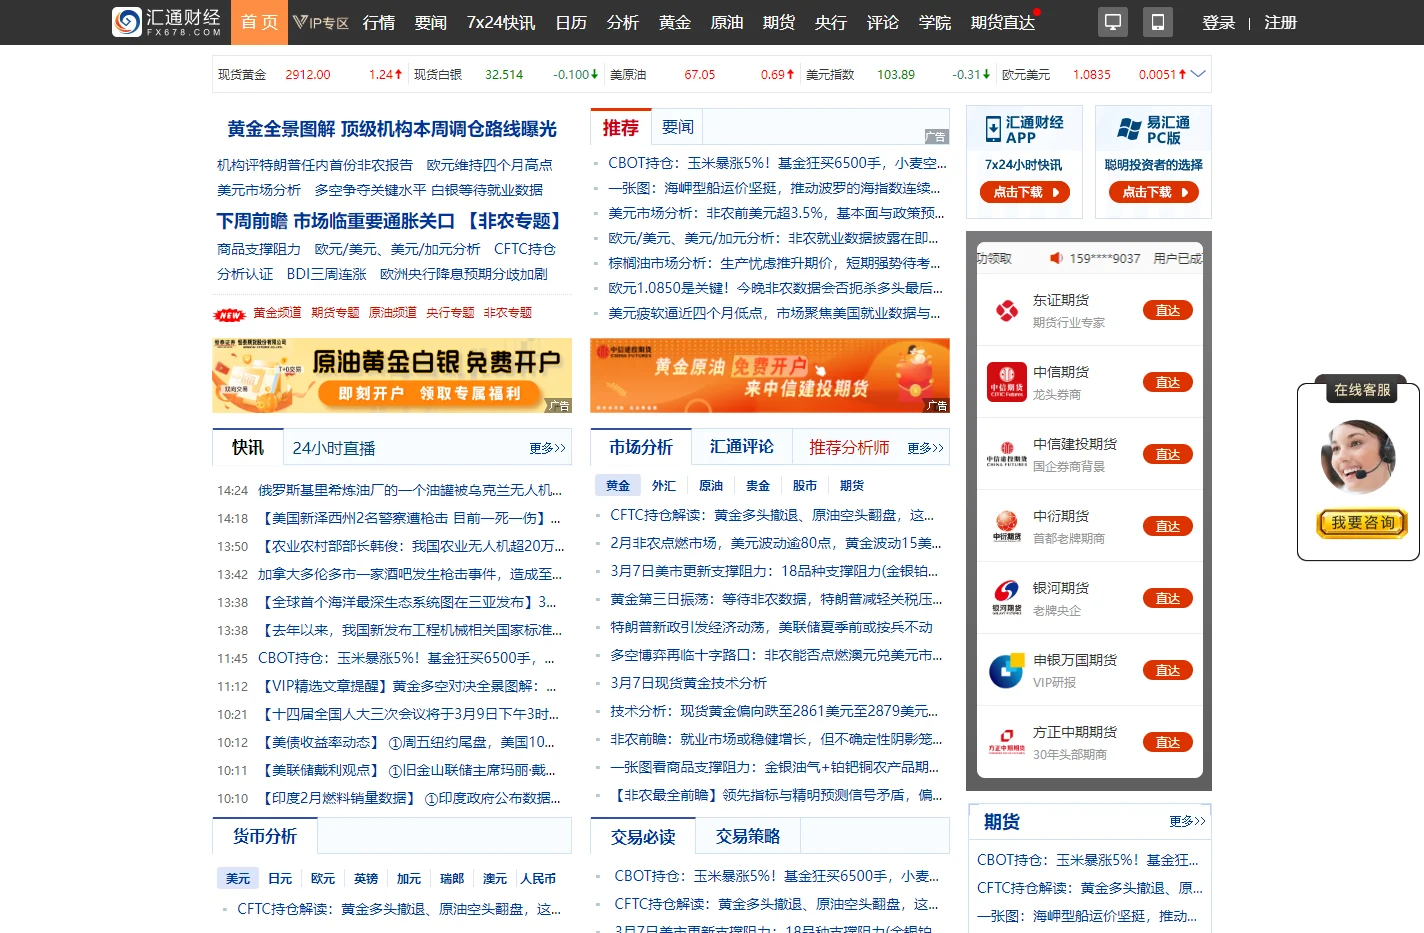Select 日元 under 货币分析
This screenshot has width=1424, height=933.
280,879
